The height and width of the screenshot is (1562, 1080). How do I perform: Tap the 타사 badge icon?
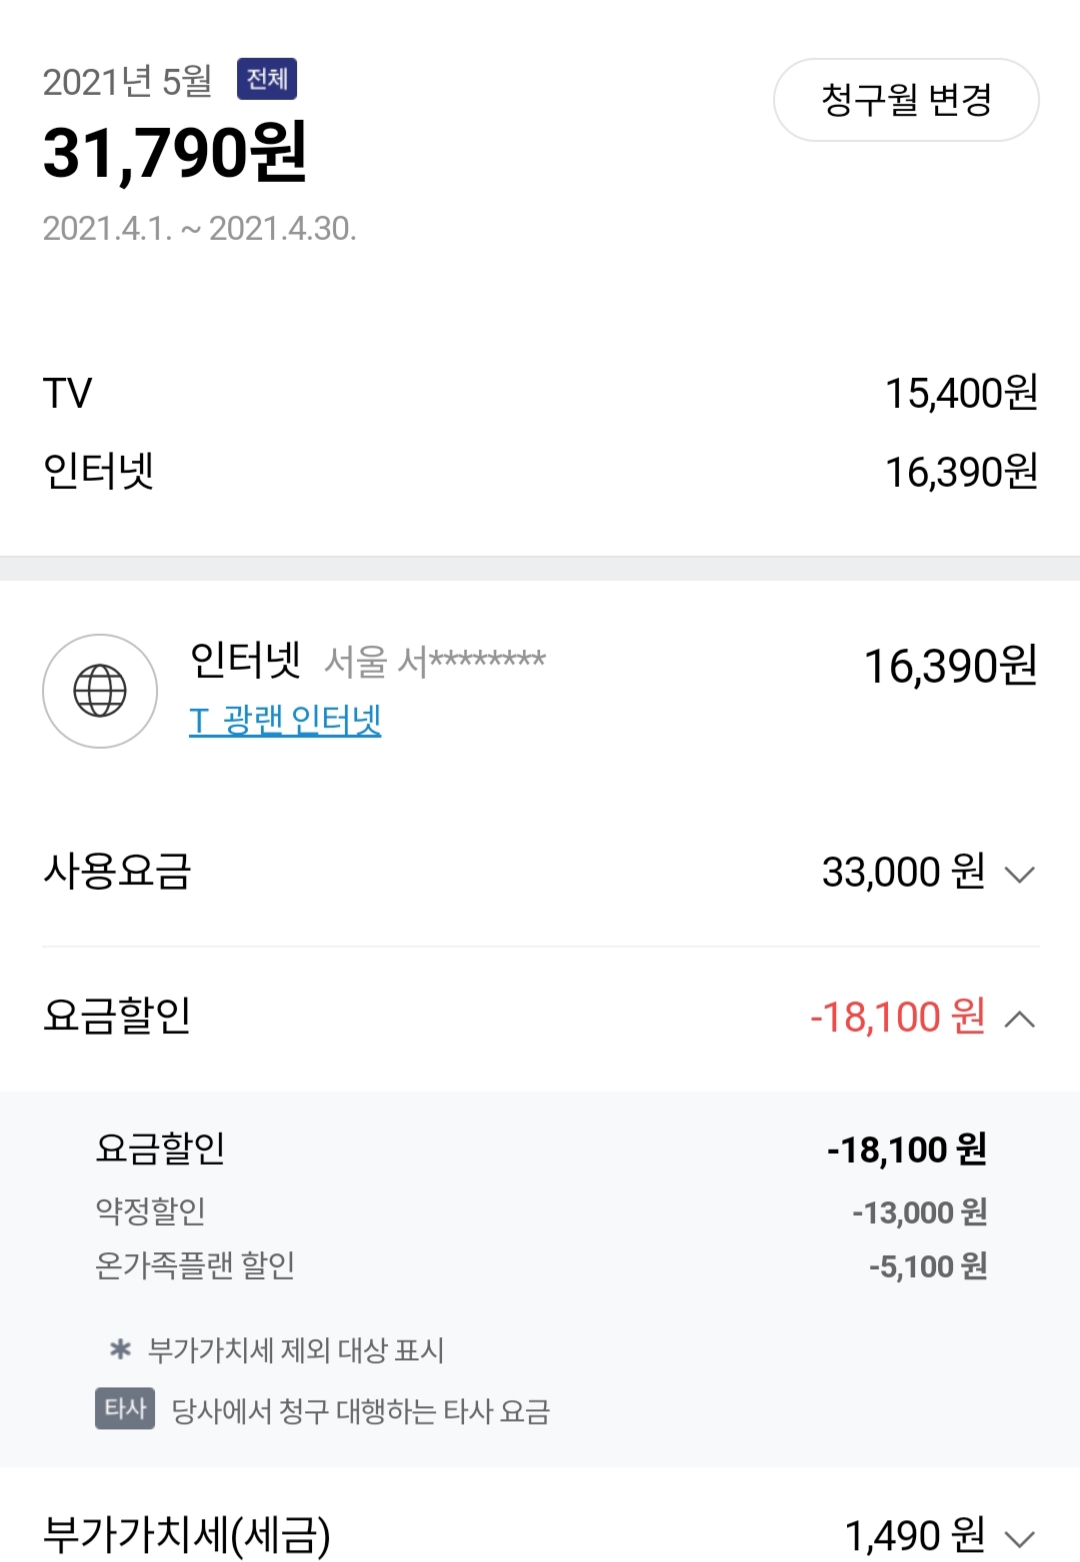[x=125, y=1408]
